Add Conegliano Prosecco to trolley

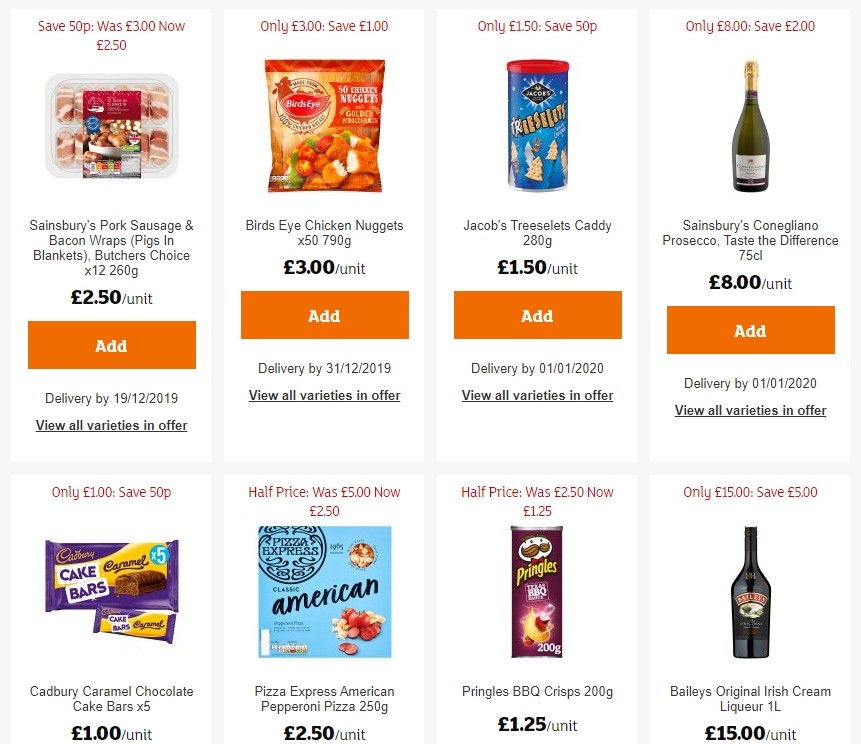click(750, 329)
